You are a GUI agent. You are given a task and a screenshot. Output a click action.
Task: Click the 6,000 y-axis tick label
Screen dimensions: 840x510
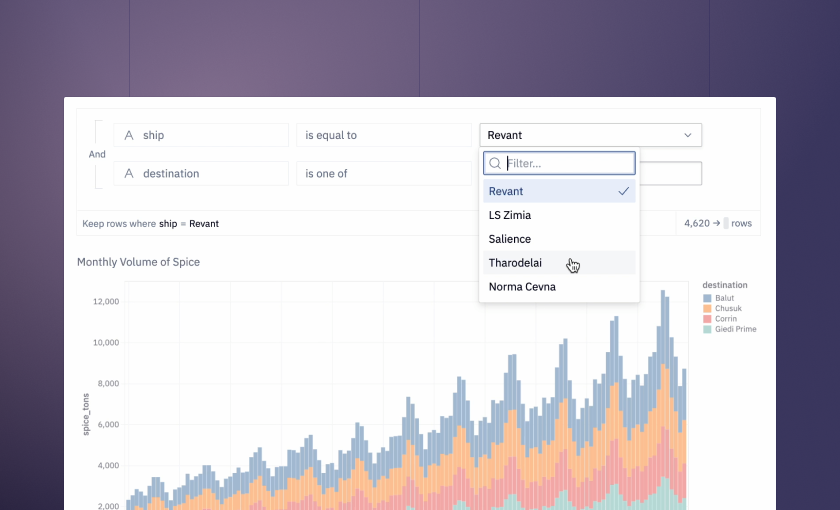point(108,424)
